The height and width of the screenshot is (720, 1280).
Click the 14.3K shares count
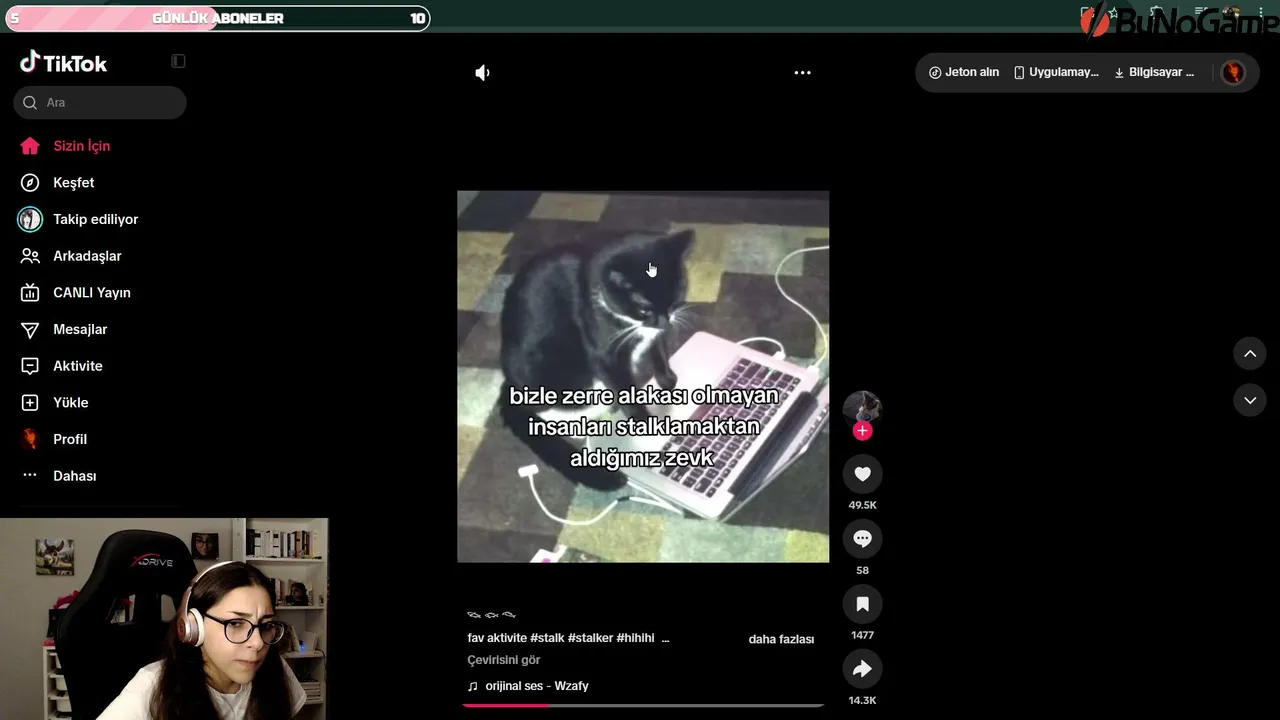(x=862, y=700)
